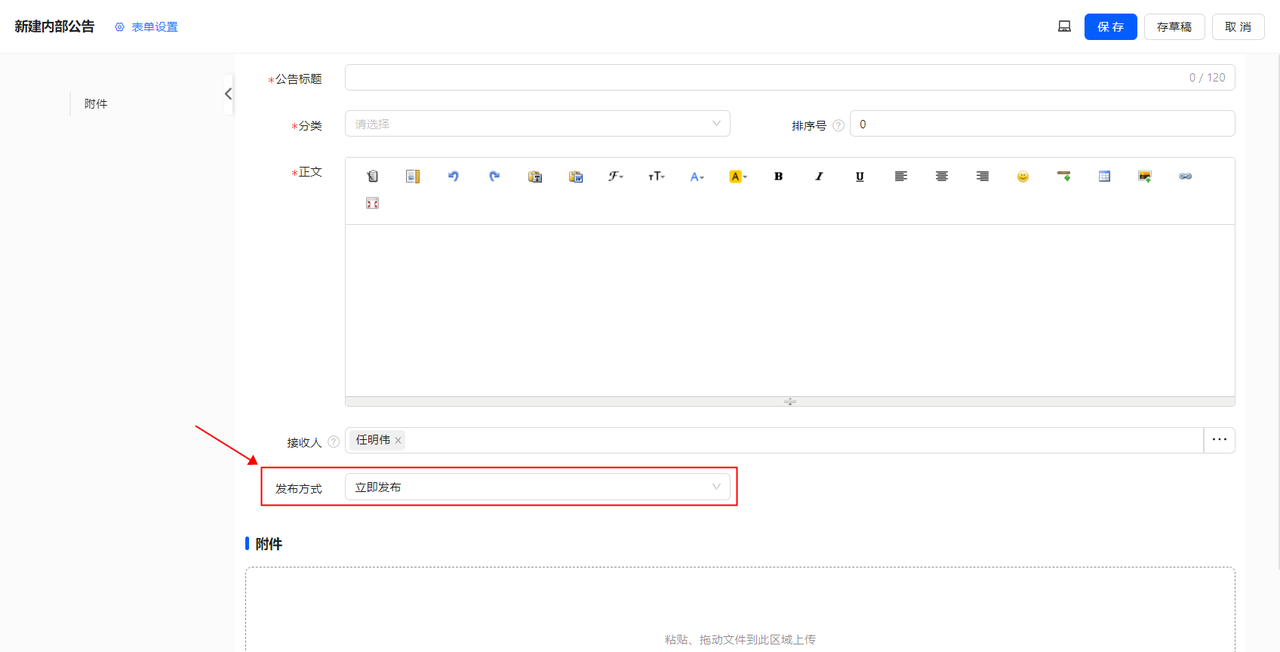Remove recipient 任明伟 with the x
The image size is (1280, 652).
click(x=398, y=440)
